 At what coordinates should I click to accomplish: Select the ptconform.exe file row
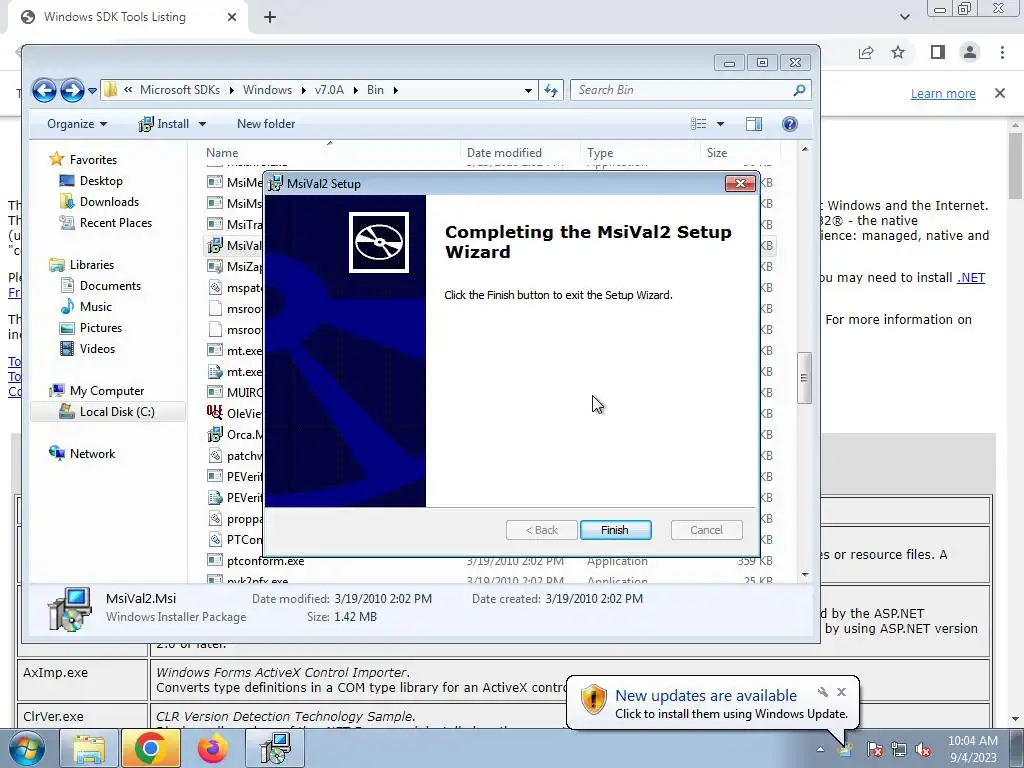tap(490, 560)
